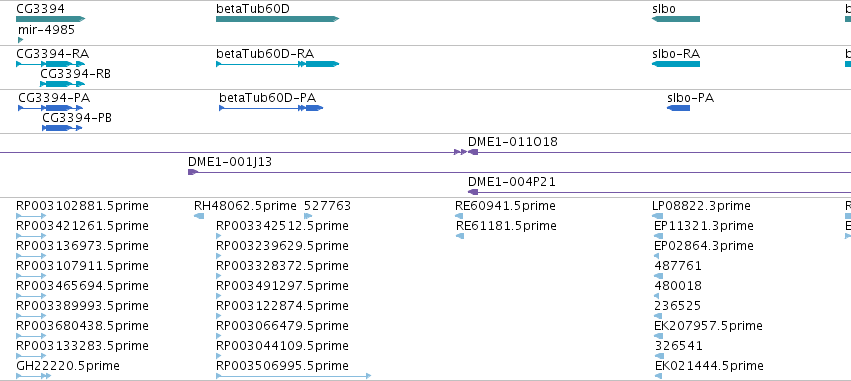Select the DME1-004P21 clone marker
The height and width of the screenshot is (381, 851).
(473, 192)
